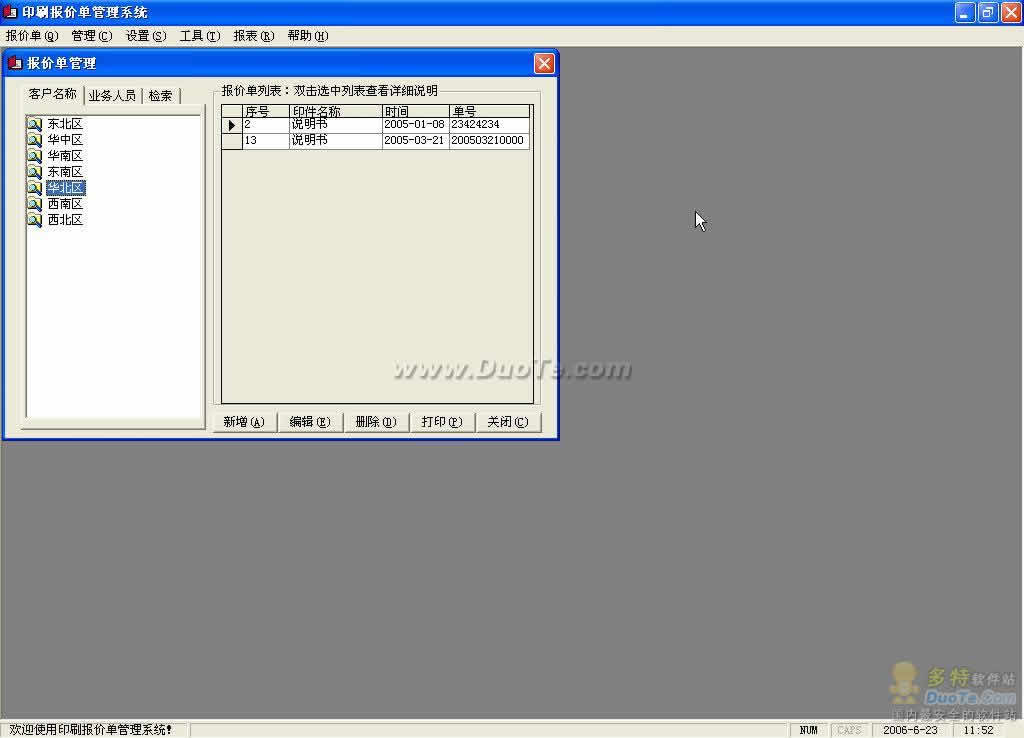
Task: Open the 报表 menu
Action: click(x=254, y=36)
